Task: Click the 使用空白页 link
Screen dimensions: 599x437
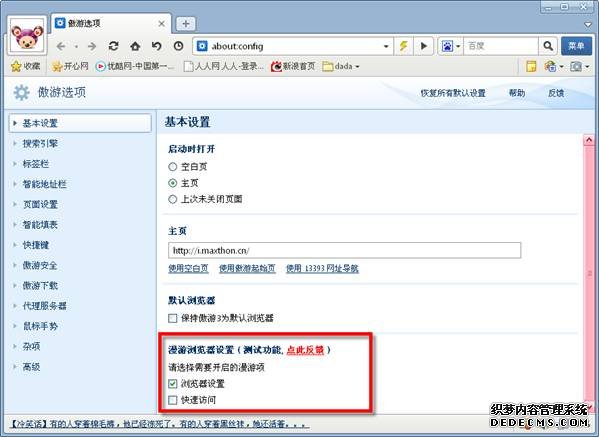Action: 188,269
